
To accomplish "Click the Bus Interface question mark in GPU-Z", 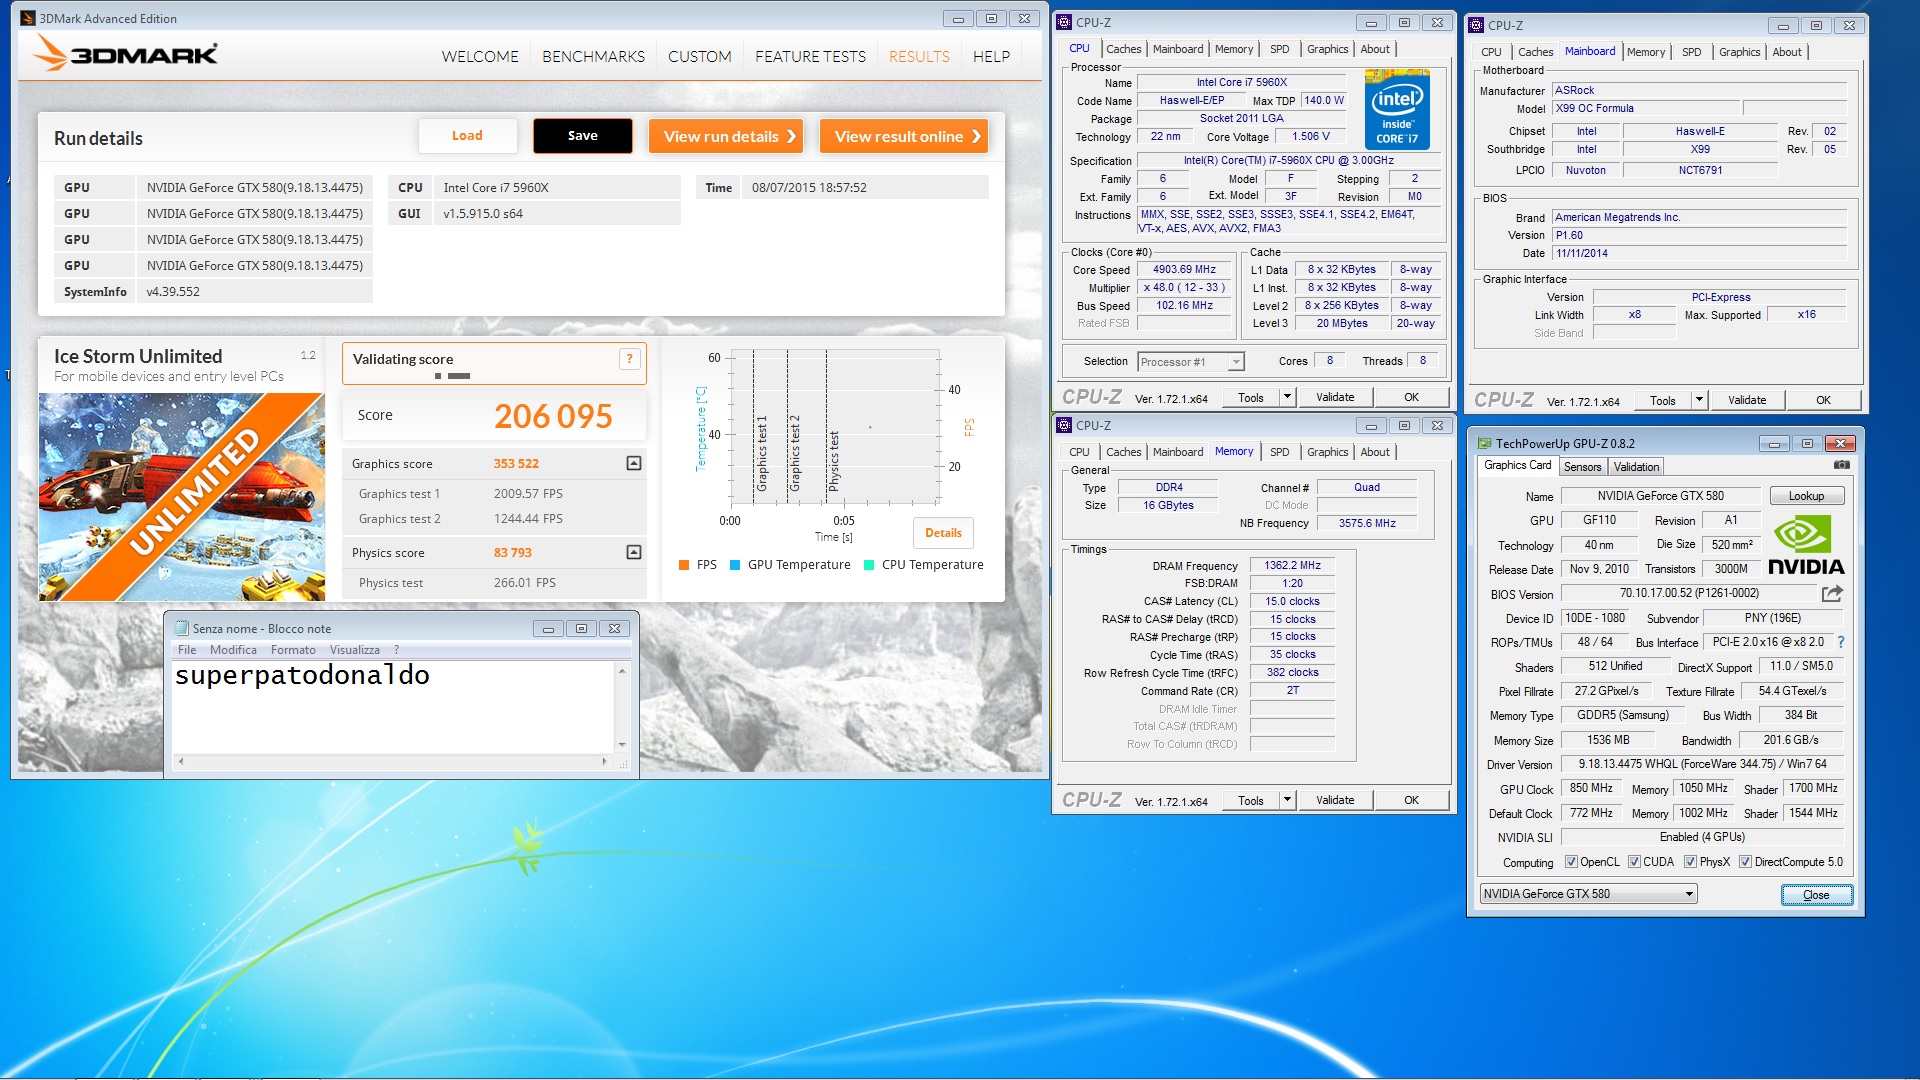I will (x=1841, y=642).
